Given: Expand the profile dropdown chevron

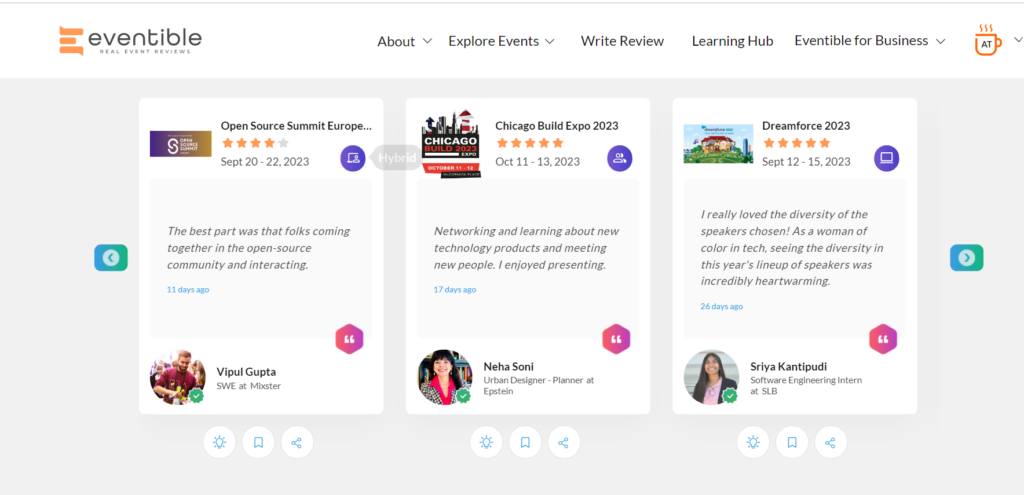Looking at the screenshot, I should (x=1017, y=39).
